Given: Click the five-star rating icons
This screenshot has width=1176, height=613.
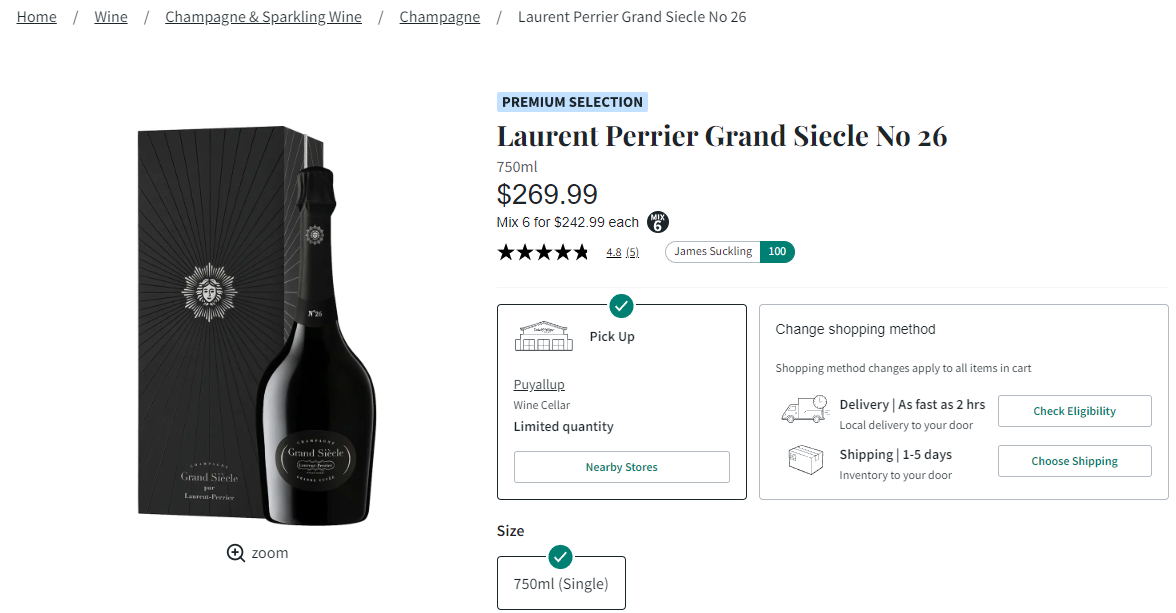Looking at the screenshot, I should pos(543,252).
